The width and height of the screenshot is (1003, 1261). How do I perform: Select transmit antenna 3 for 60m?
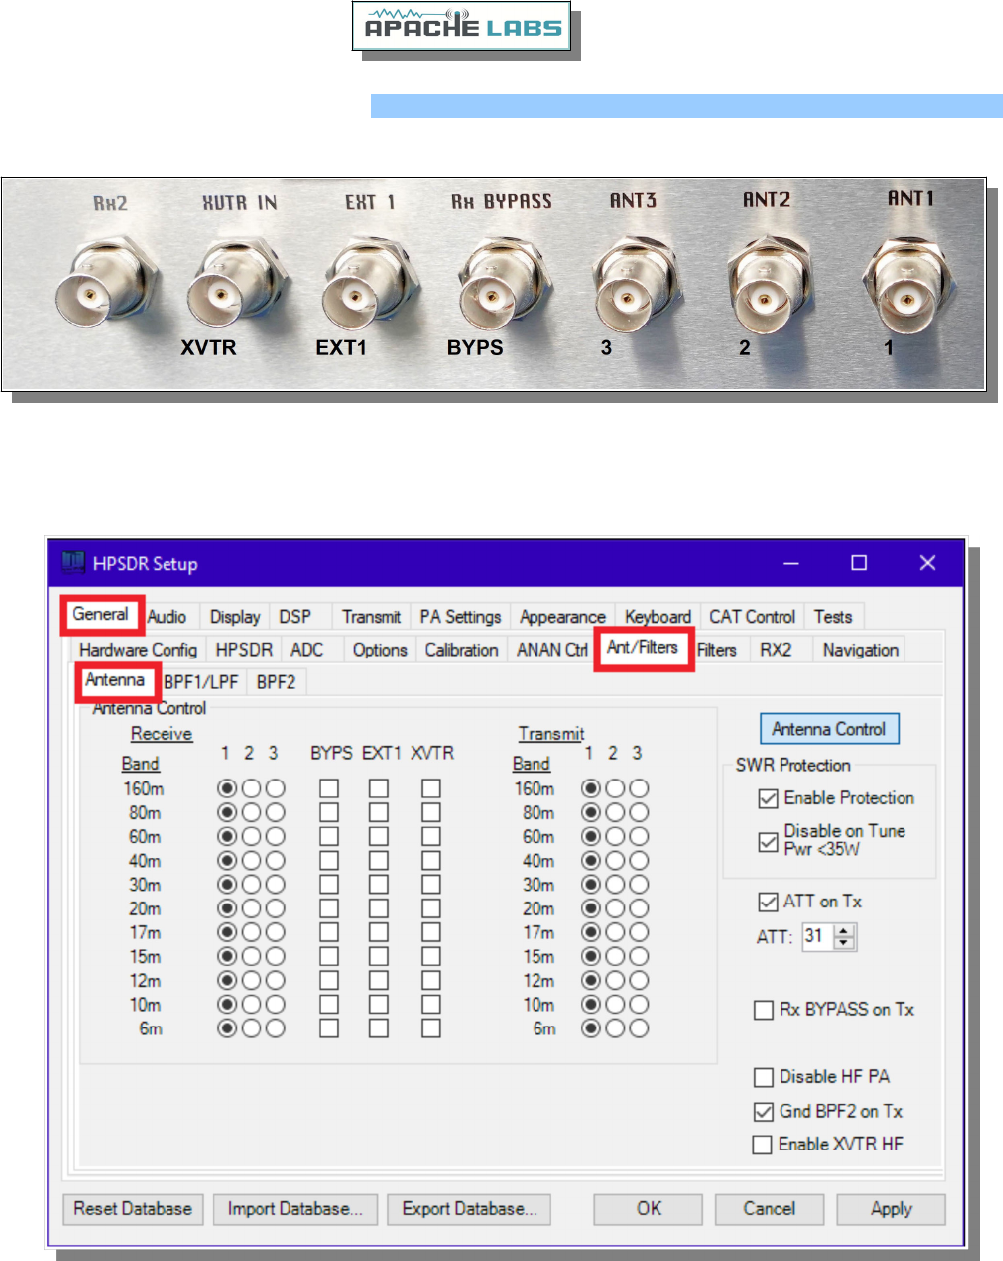[x=639, y=836]
